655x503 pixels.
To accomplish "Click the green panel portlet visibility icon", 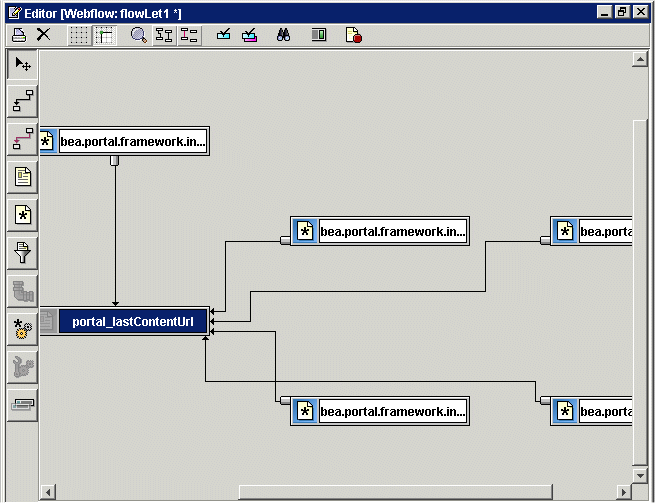I will tap(319, 35).
